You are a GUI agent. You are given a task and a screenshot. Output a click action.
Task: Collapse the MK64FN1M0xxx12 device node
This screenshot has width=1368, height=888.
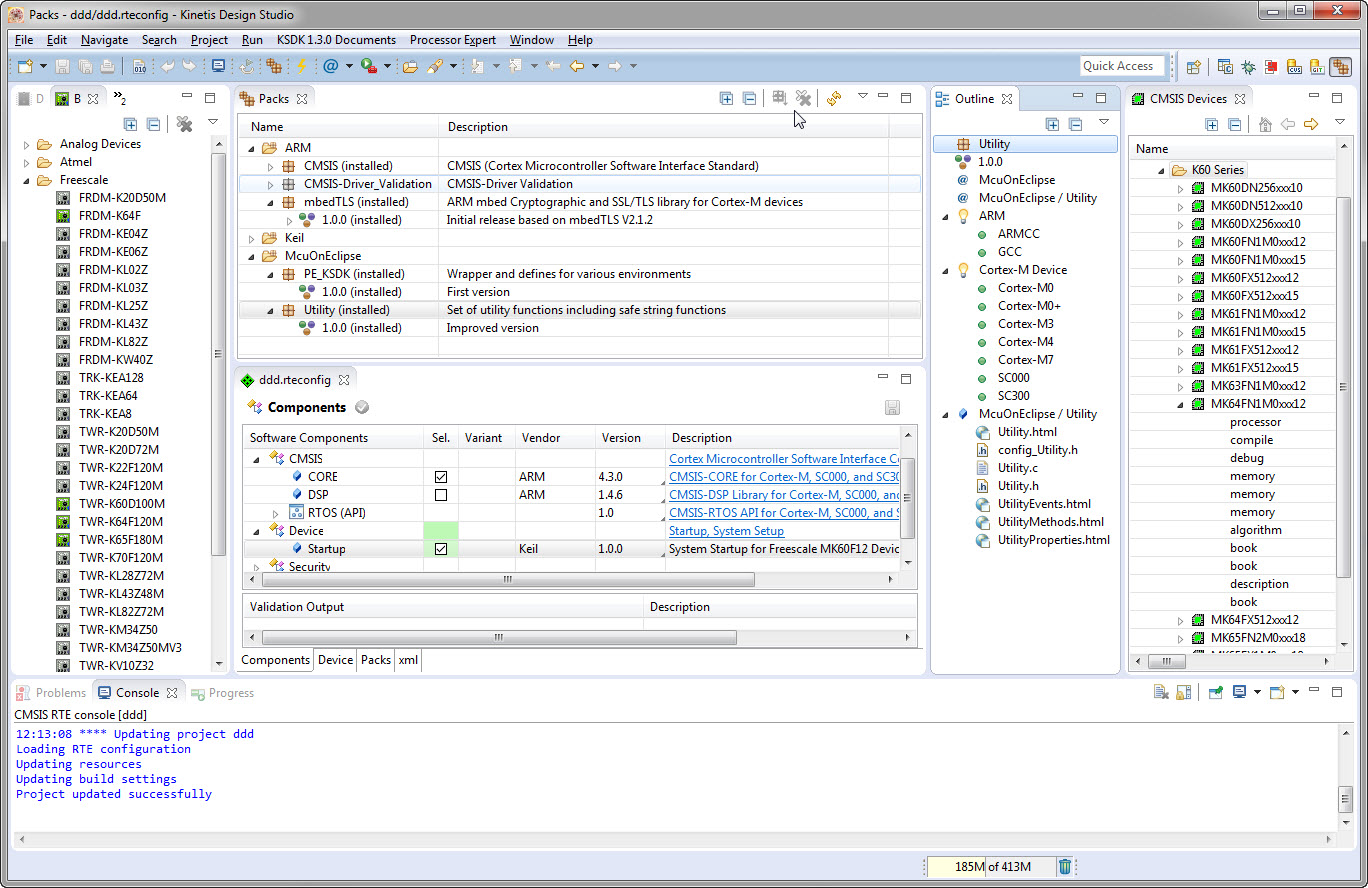click(x=1180, y=405)
